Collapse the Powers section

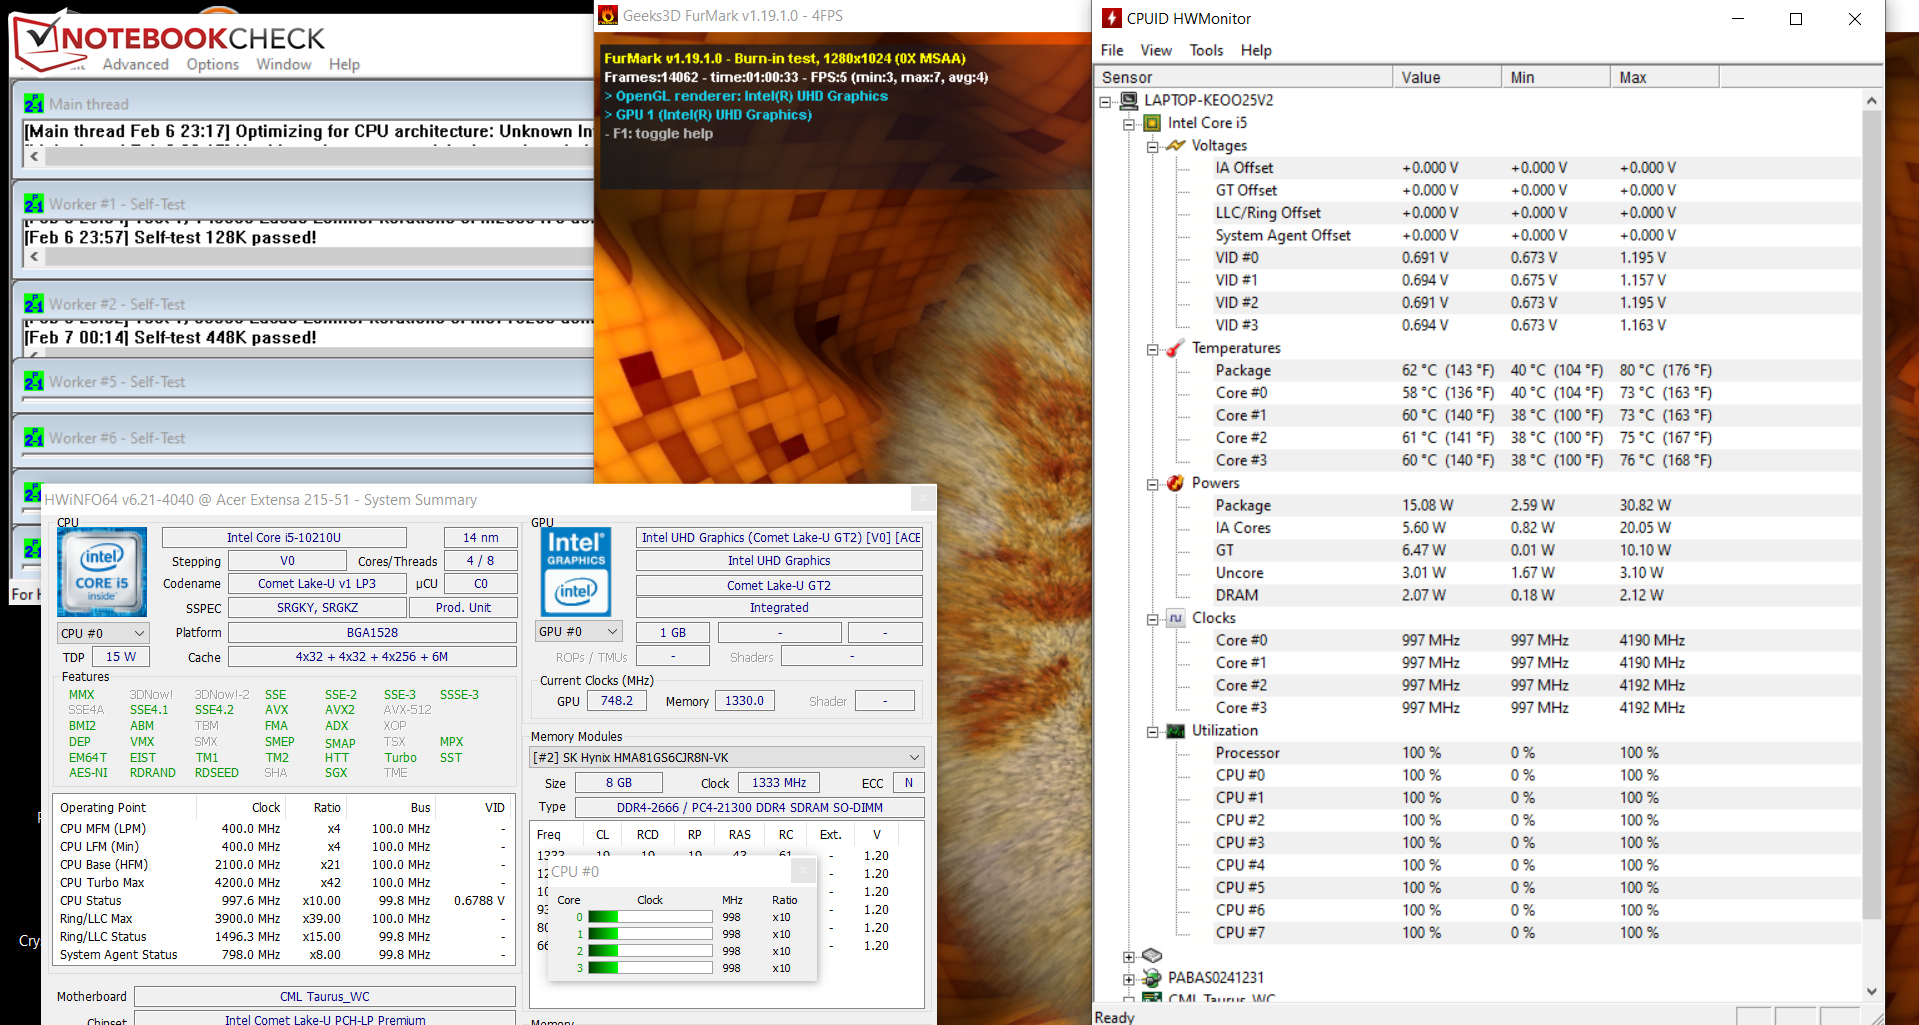[x=1153, y=484]
